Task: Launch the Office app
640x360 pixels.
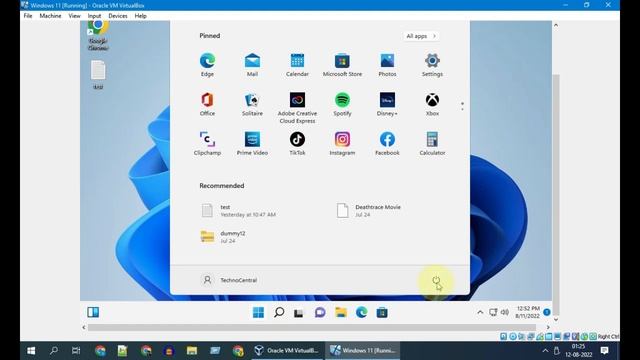Action: (x=207, y=104)
